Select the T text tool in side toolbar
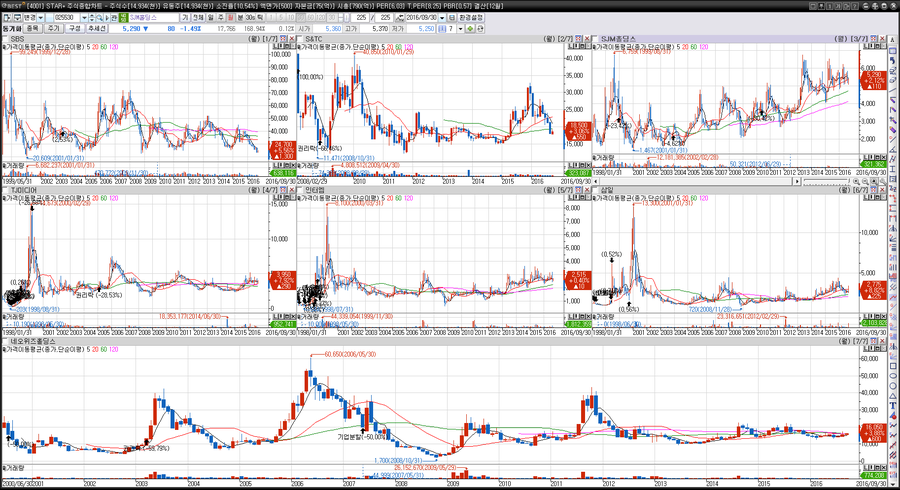The height and width of the screenshot is (490, 900). point(893,406)
